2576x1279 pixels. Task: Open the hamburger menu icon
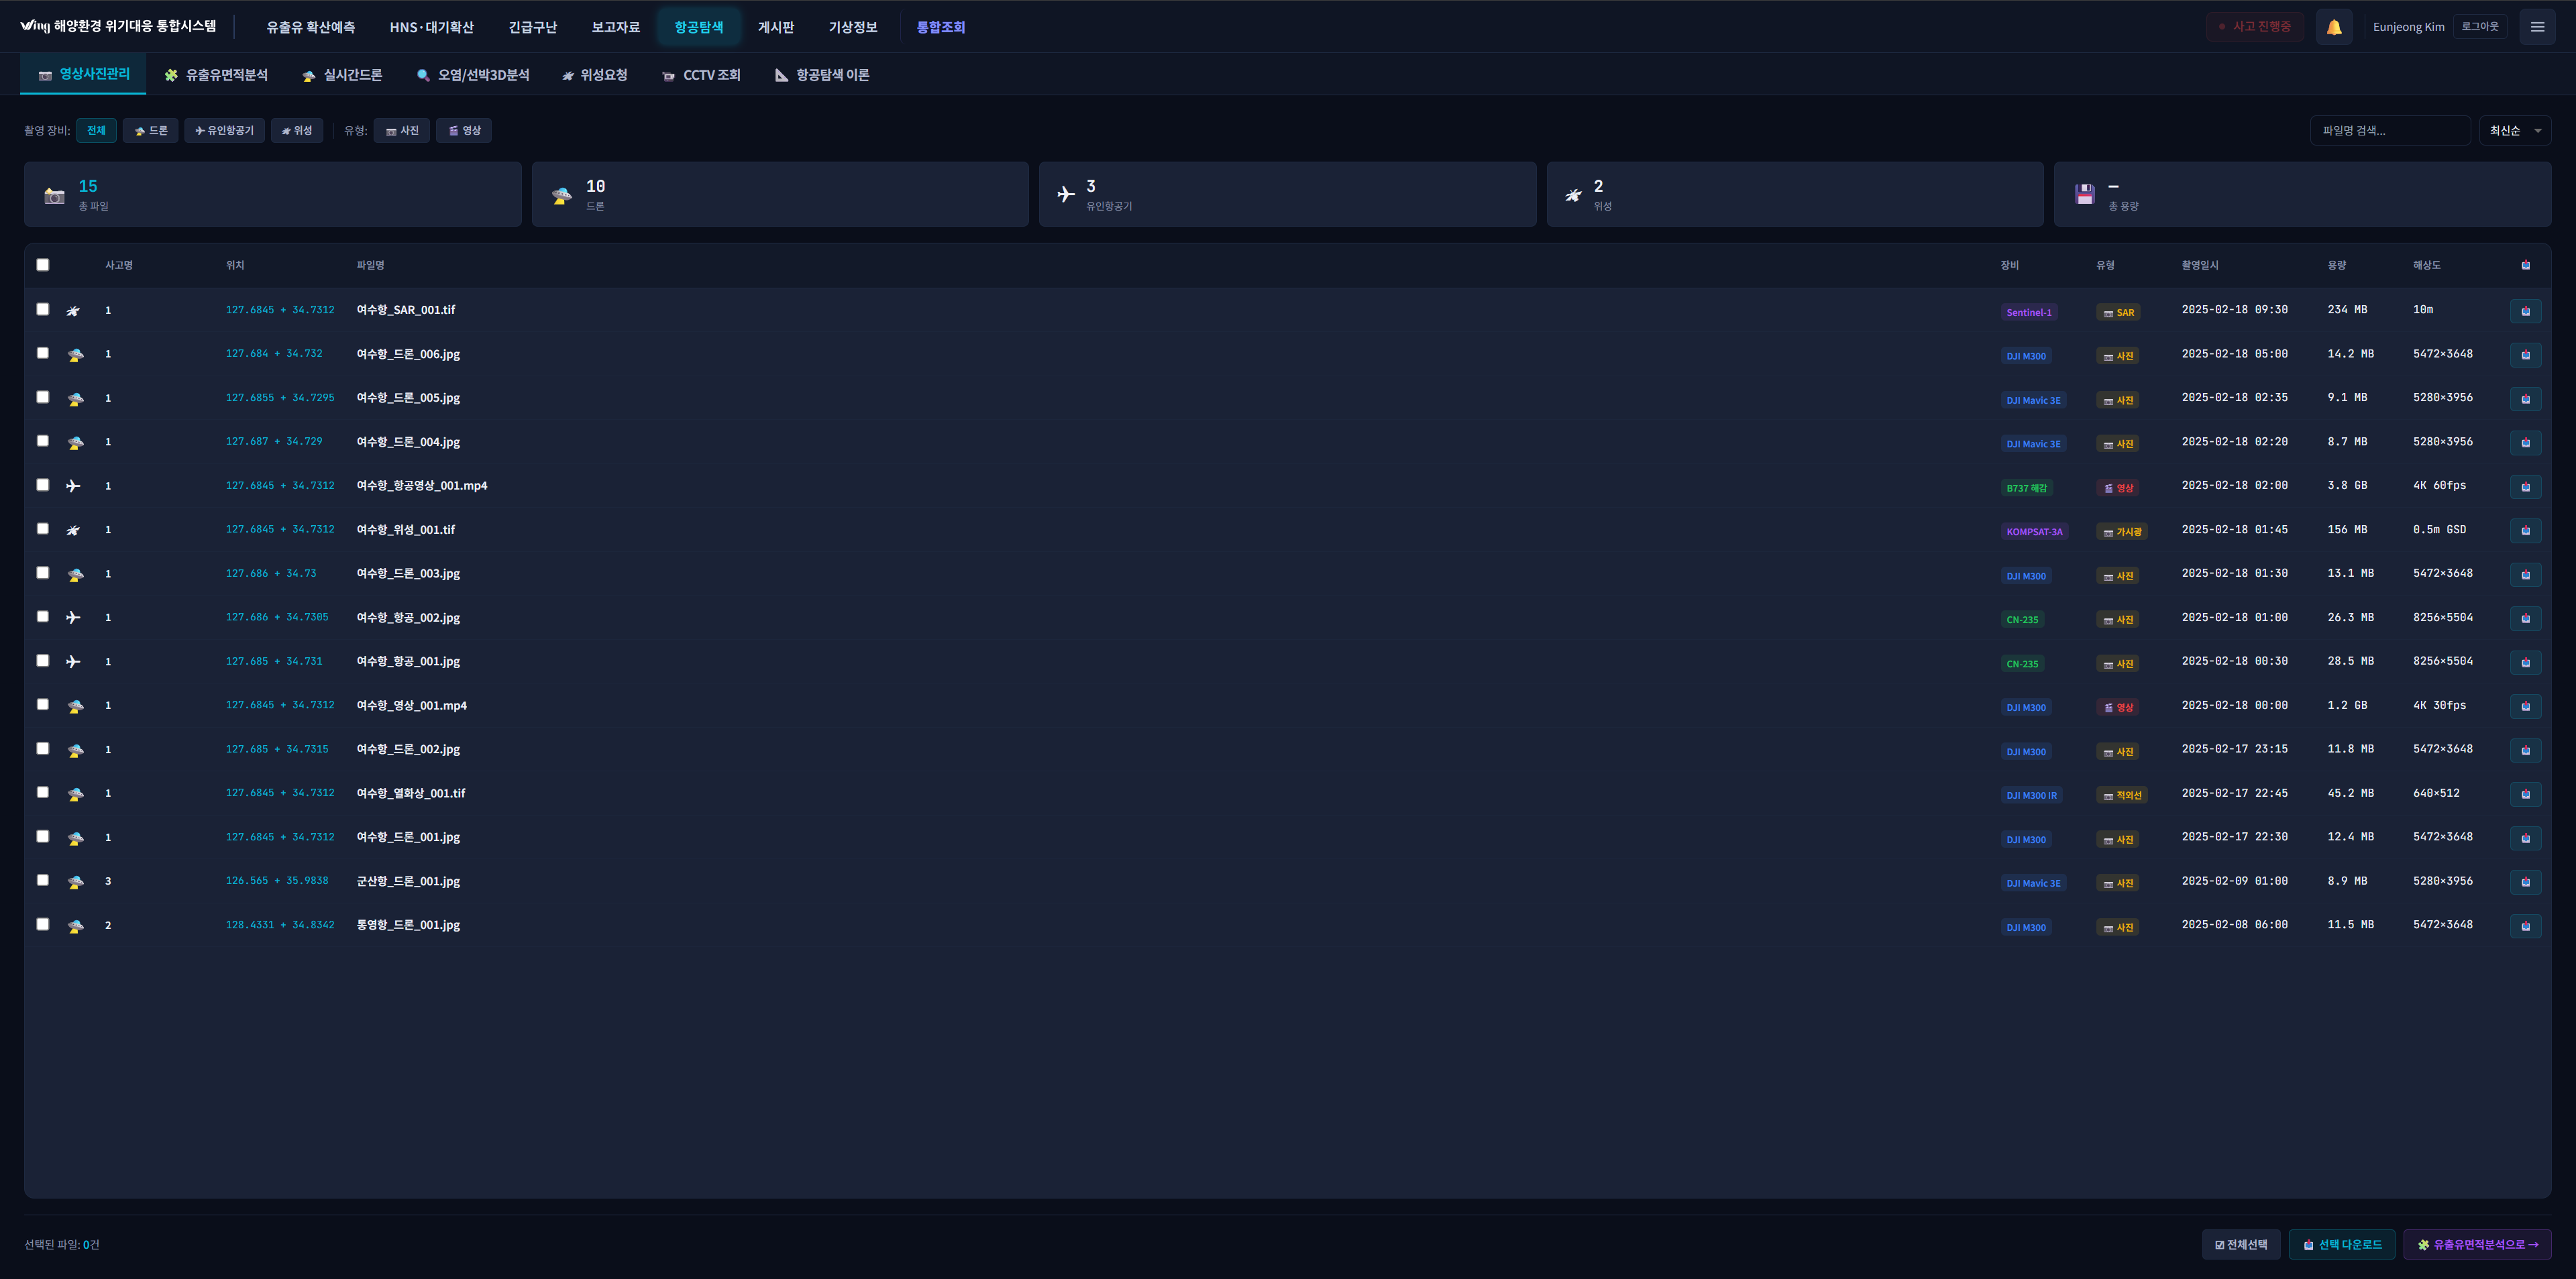click(2537, 27)
